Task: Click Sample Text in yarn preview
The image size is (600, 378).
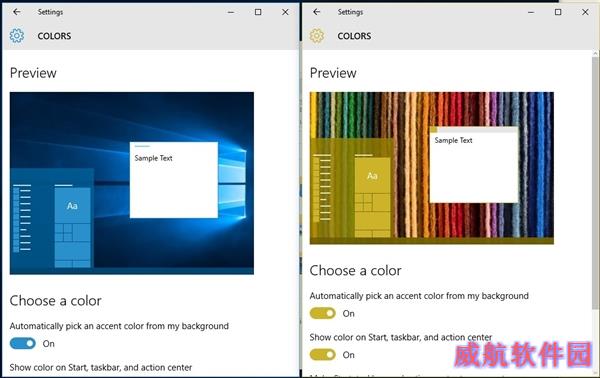Action: 453,140
